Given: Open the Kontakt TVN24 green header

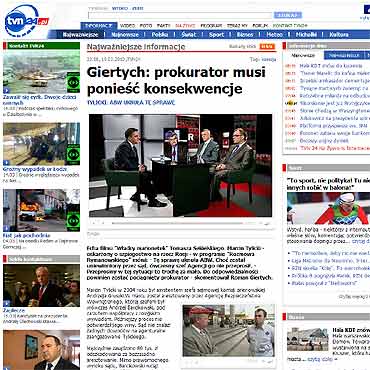Looking at the screenshot, I should [41, 46].
